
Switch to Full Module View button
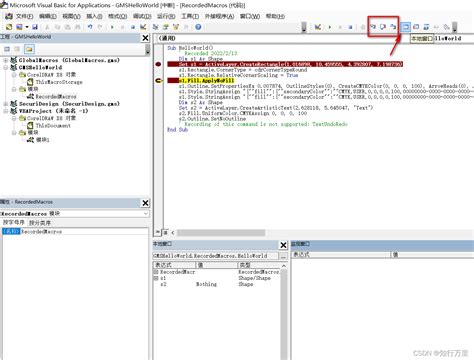166,232
